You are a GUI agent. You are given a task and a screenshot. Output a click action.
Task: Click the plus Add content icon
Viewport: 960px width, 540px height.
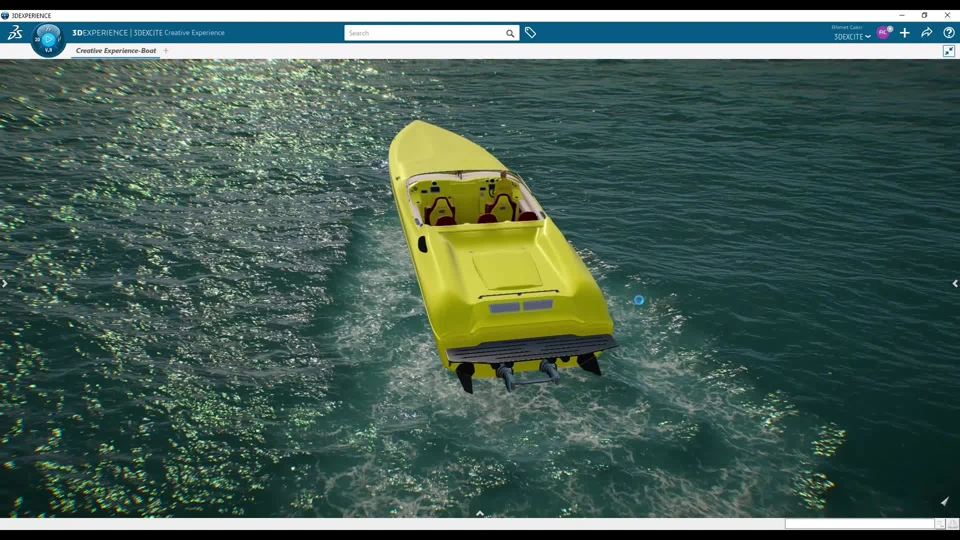tap(905, 33)
